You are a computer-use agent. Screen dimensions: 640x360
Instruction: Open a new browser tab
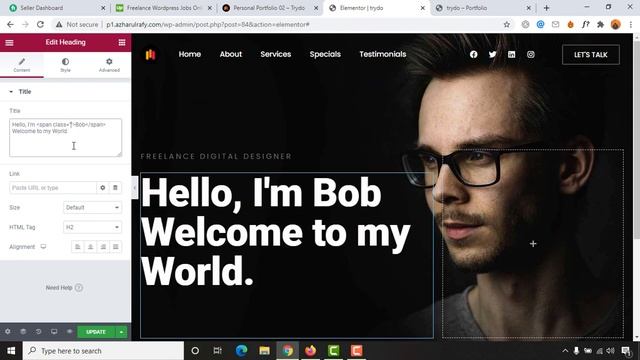(x=547, y=8)
